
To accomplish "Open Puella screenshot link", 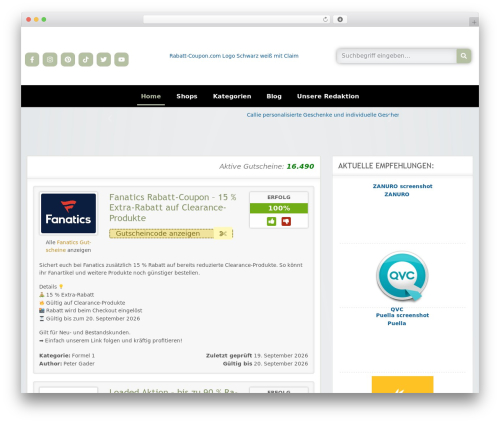I will coord(402,315).
